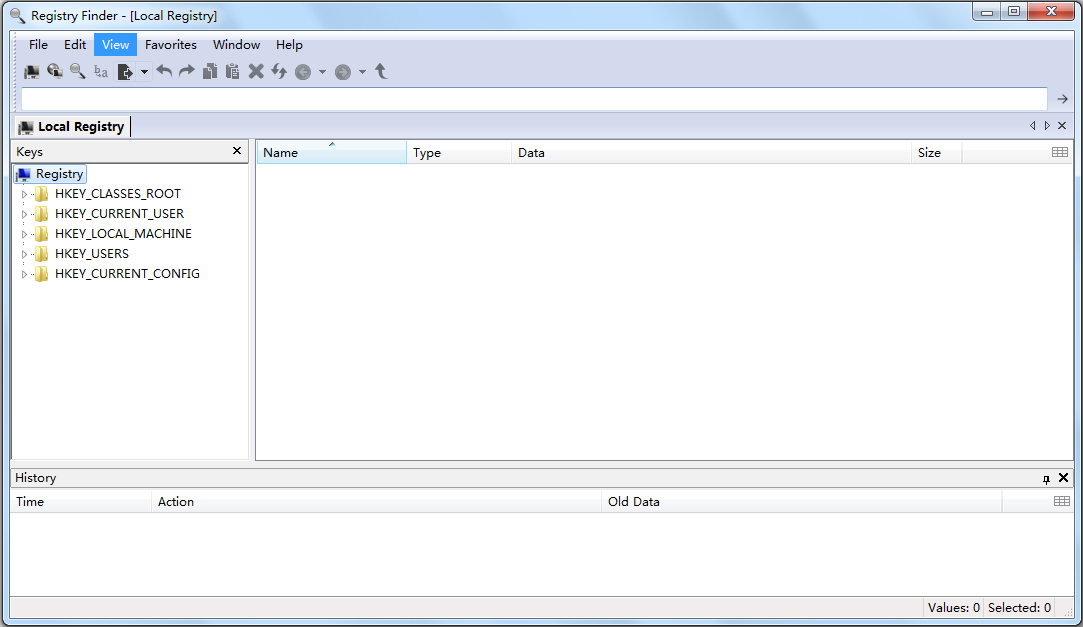Click the Go arrow beside address bar
Viewport: 1083px width, 627px height.
1062,99
